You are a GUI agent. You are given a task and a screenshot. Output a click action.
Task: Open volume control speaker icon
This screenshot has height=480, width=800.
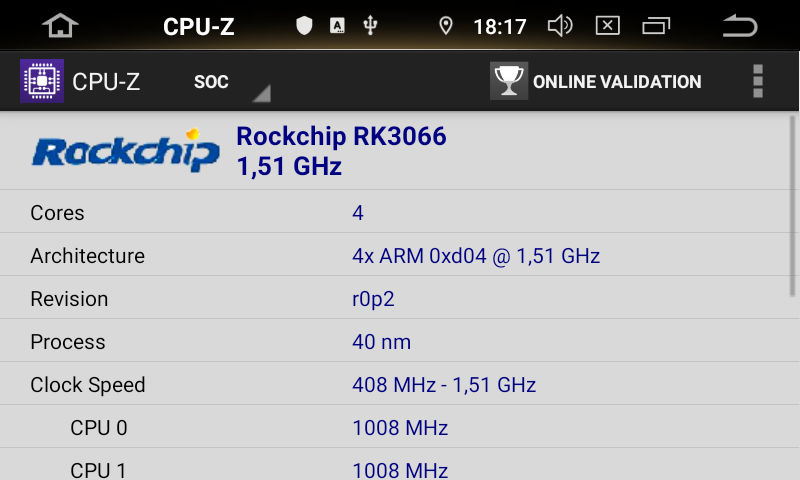[560, 26]
